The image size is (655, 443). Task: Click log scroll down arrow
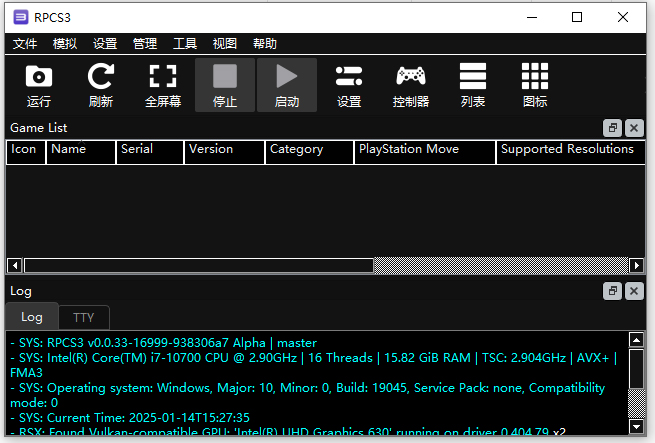pos(636,427)
